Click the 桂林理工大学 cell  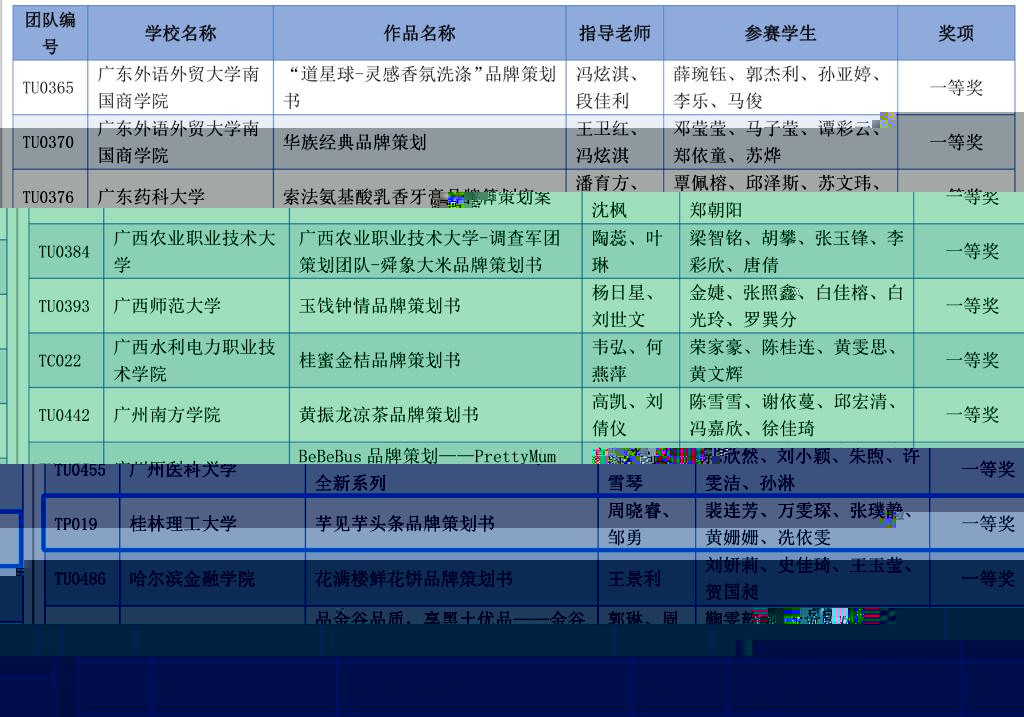click(212, 524)
